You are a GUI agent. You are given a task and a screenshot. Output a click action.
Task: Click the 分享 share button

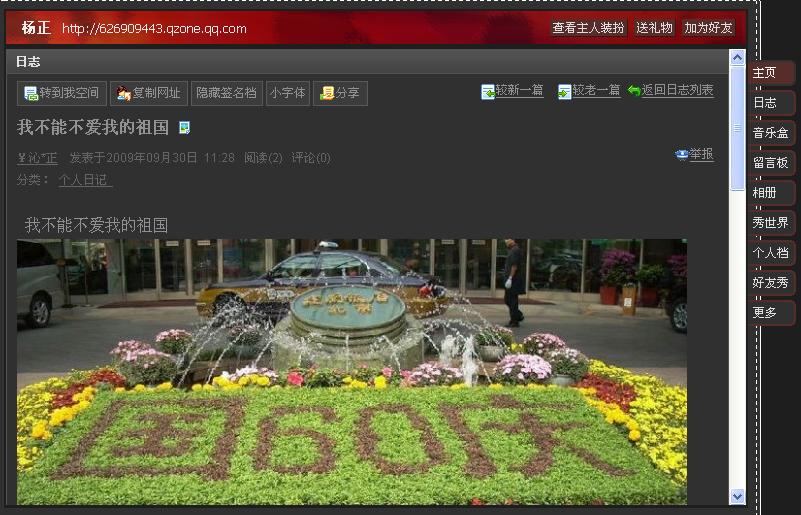340,93
